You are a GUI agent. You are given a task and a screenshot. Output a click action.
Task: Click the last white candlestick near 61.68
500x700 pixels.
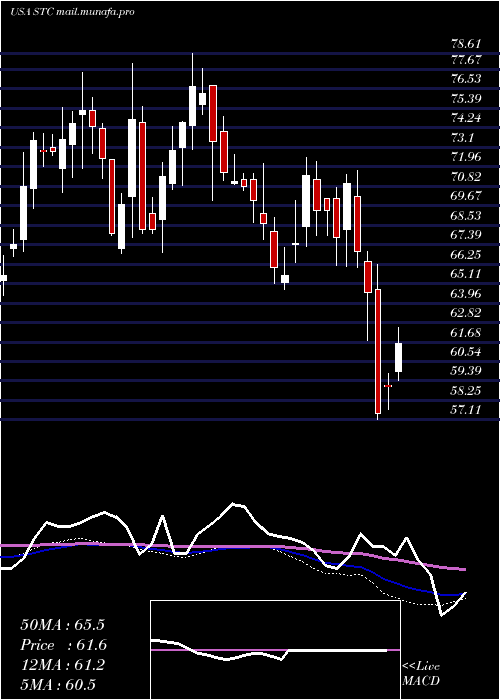[398, 357]
